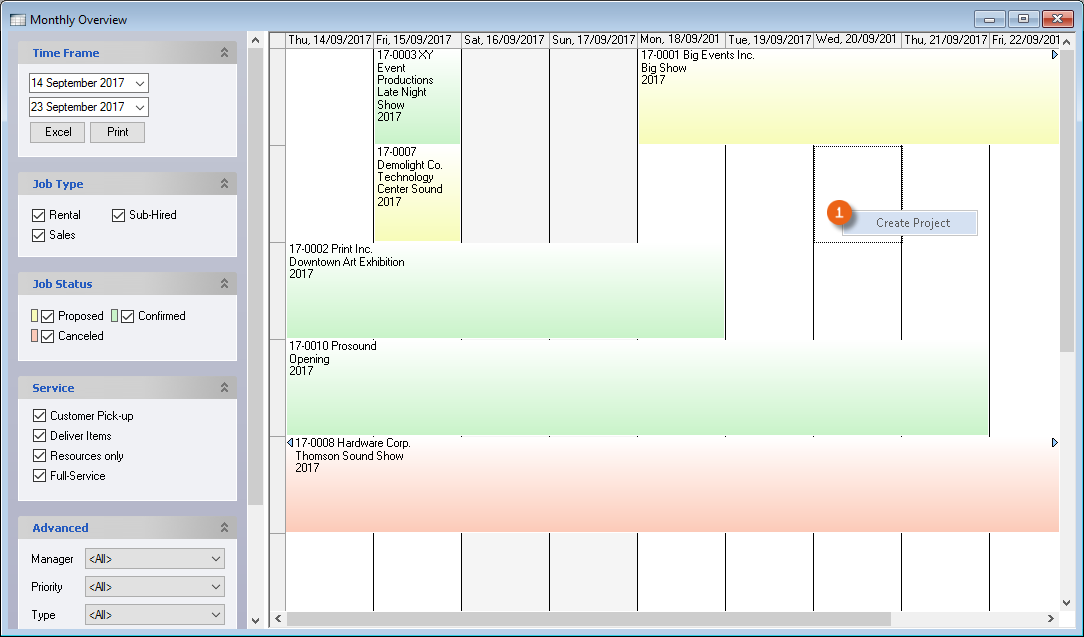Click right arrow on Hardware Corp. project

point(1054,443)
